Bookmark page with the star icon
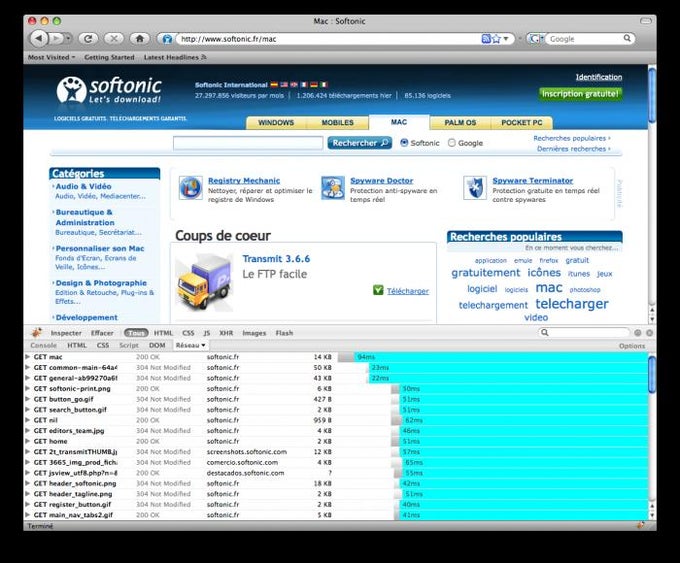The height and width of the screenshot is (563, 680). [496, 39]
